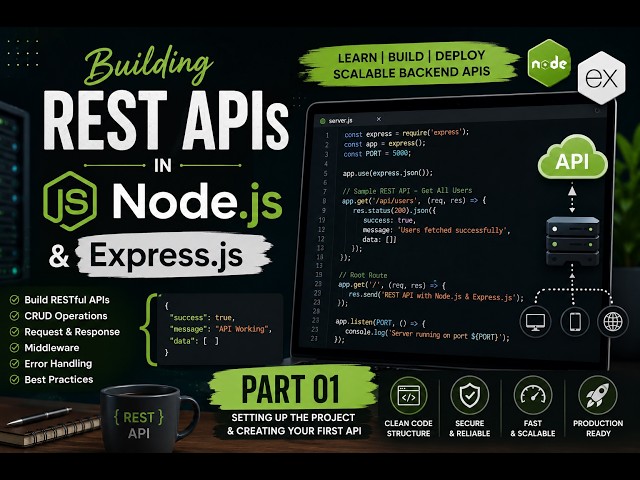Click the globe web client icon
The image size is (640, 480).
613,322
